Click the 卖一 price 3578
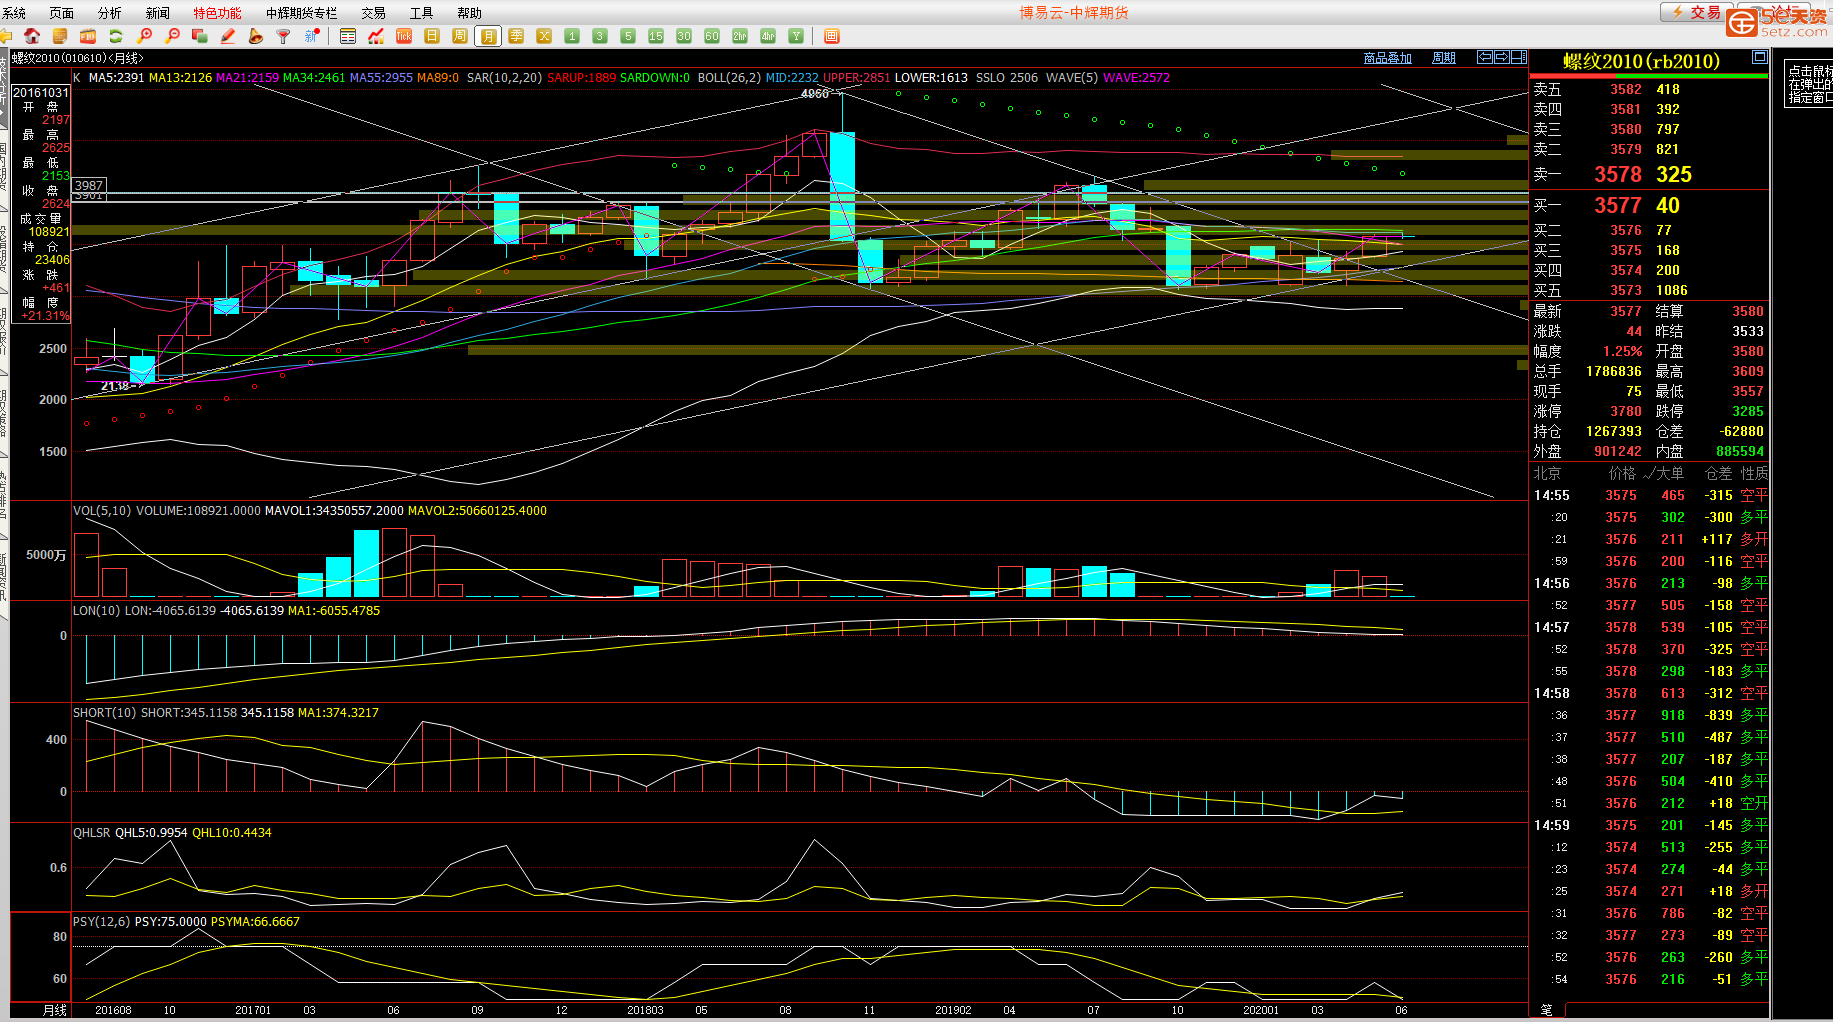The width and height of the screenshot is (1833, 1022). [x=1618, y=174]
